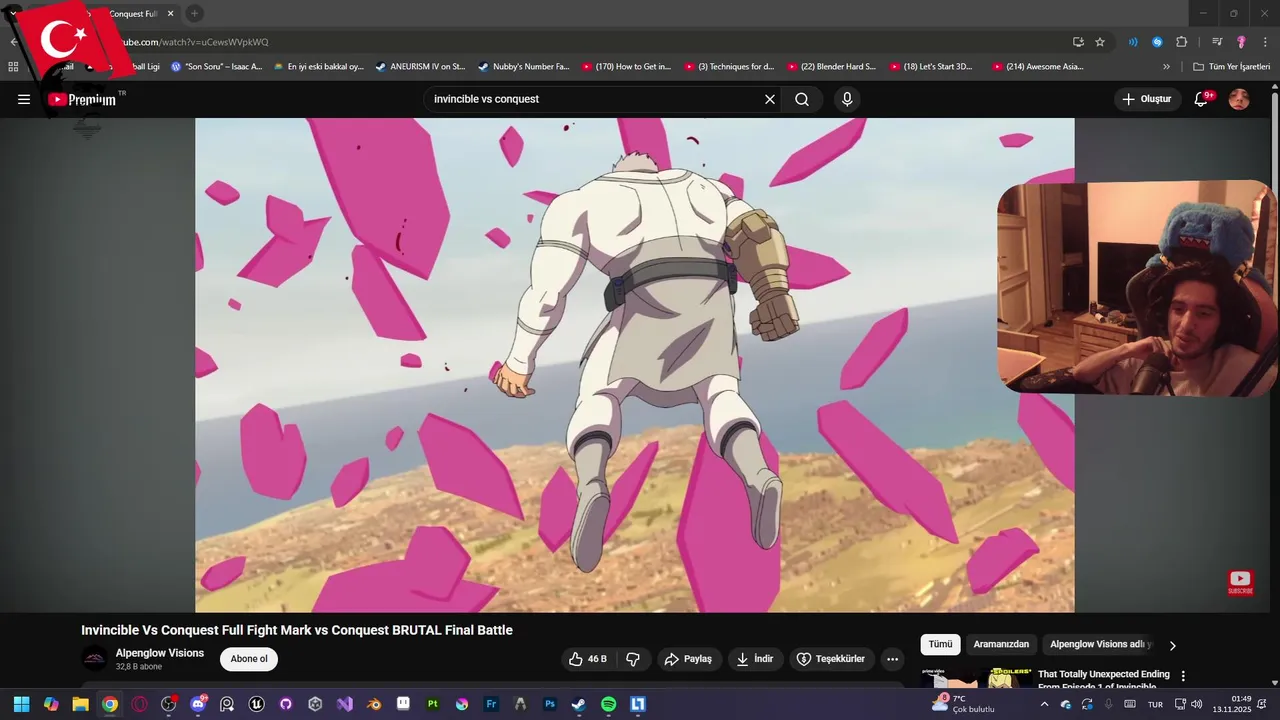Open the Windows Start menu
Screen dimensions: 1280x720
click(x=21, y=704)
